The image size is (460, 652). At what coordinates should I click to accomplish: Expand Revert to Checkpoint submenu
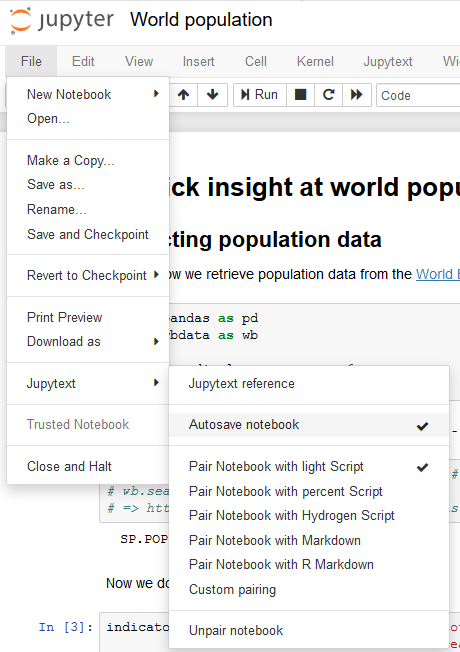pyautogui.click(x=88, y=275)
